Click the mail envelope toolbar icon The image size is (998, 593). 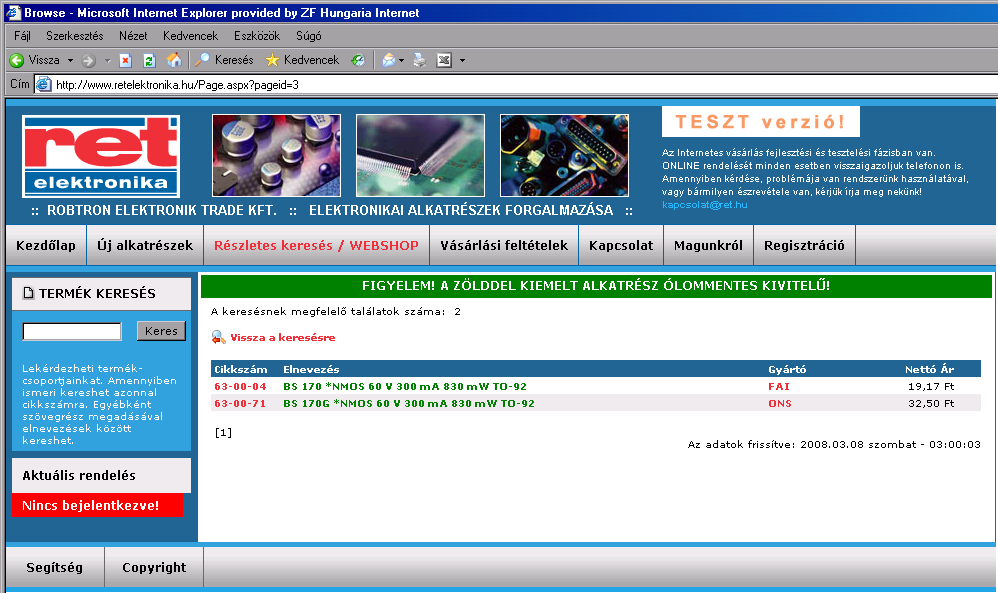click(388, 60)
